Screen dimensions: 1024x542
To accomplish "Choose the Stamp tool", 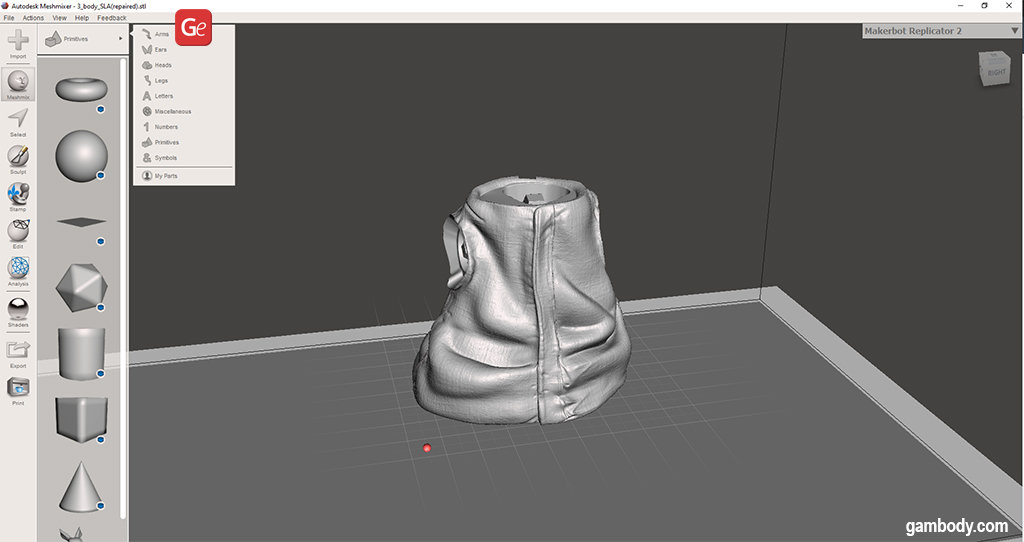I will [x=18, y=194].
